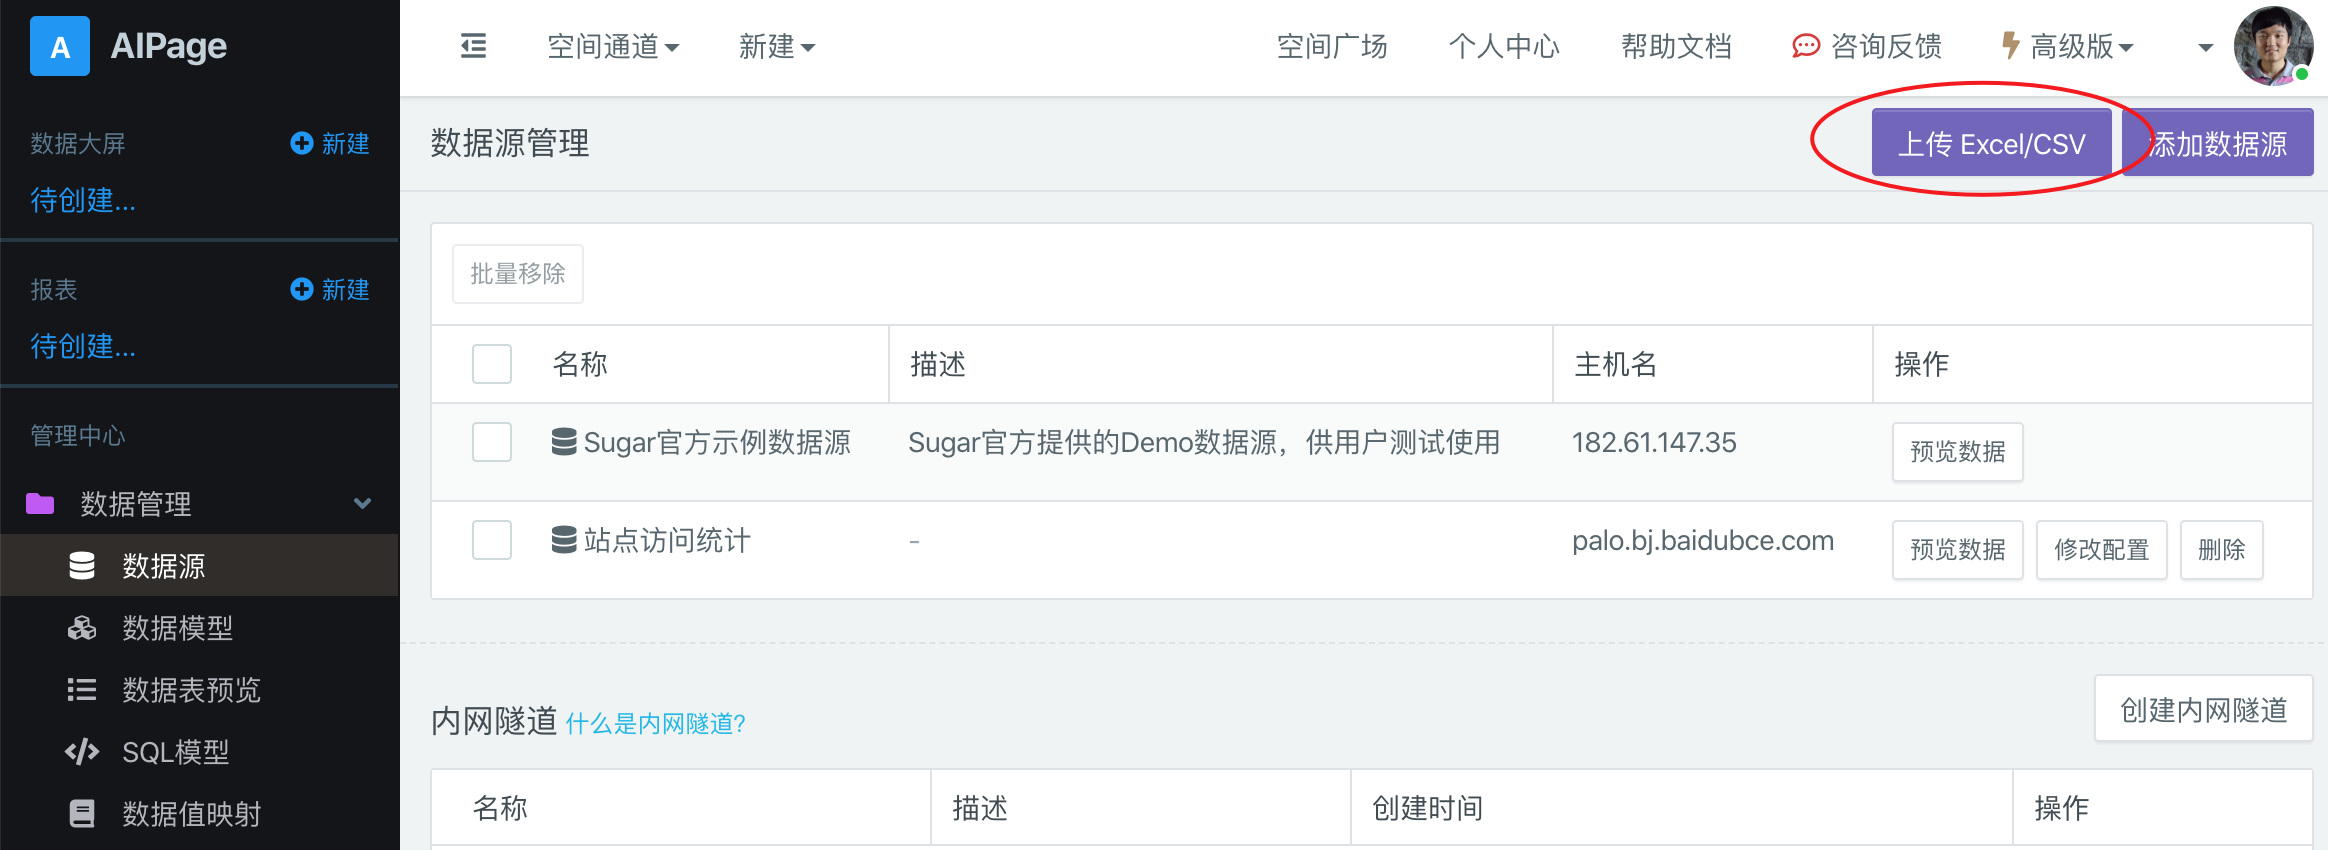This screenshot has width=2328, height=850.
Task: Click the AIPage logo icon
Action: (x=60, y=46)
